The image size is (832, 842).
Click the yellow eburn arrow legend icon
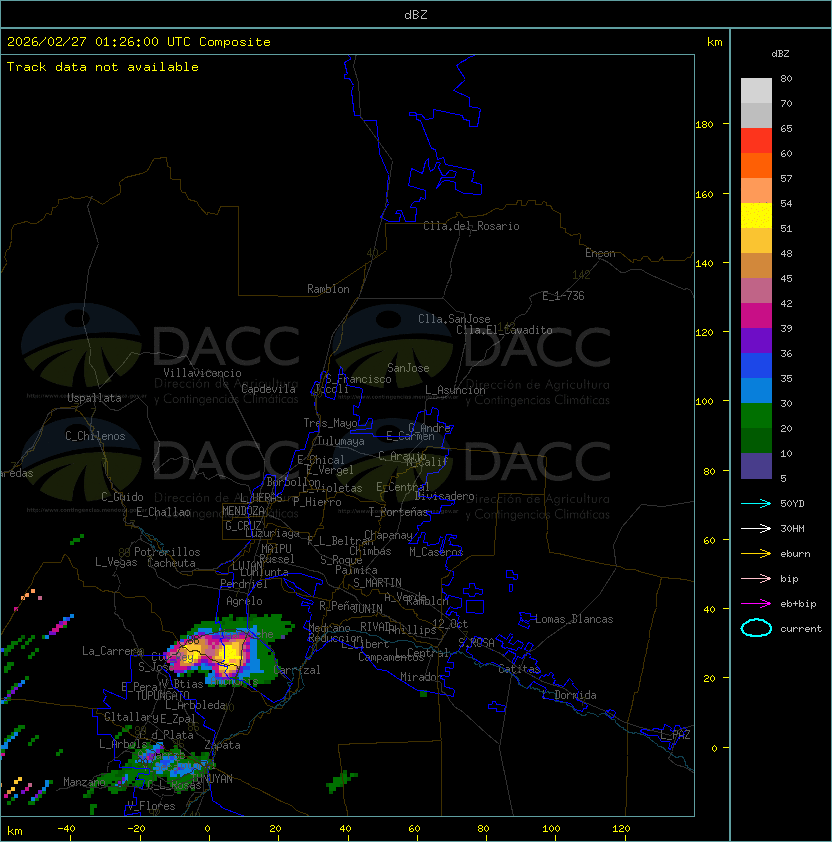756,553
